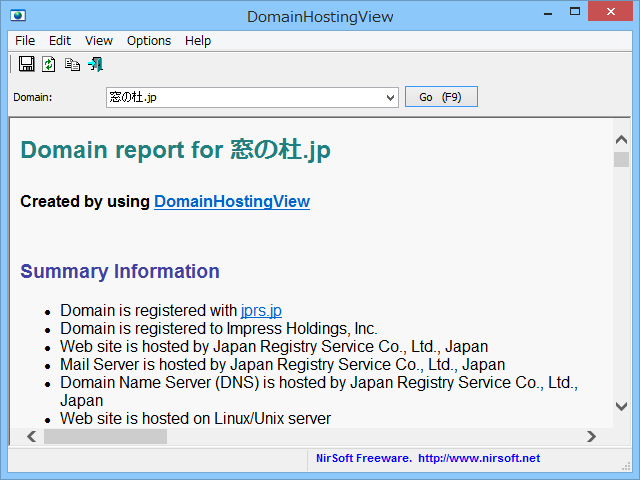Minimize the DomainHostingView window
640x480 pixels.
(x=548, y=12)
